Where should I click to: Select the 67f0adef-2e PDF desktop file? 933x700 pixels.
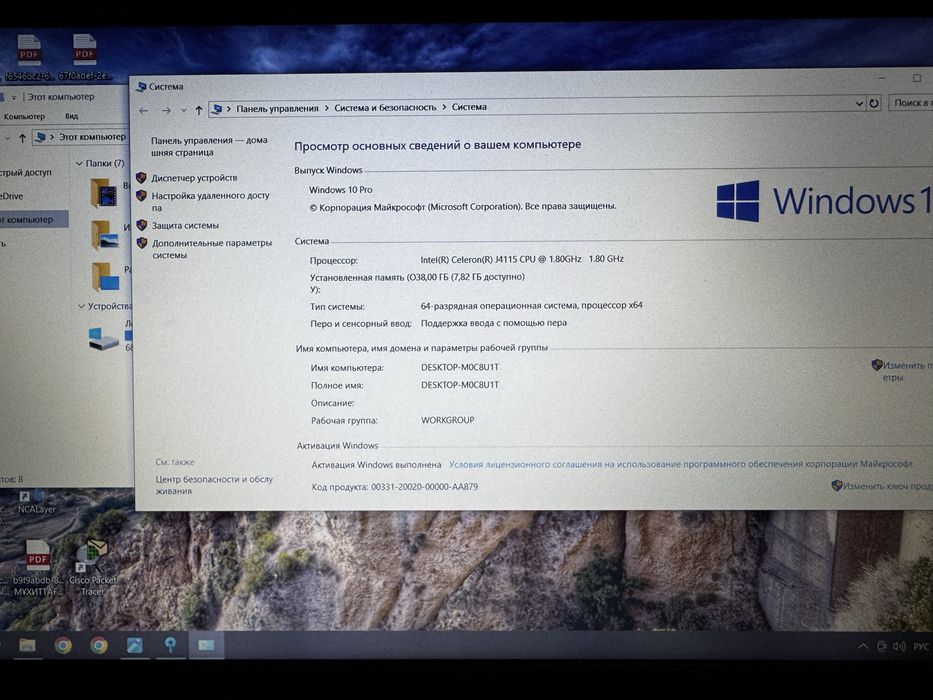pos(84,58)
